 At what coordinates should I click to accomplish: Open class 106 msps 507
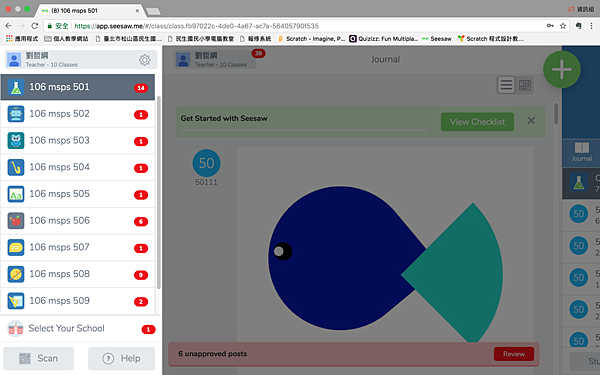tap(78, 248)
